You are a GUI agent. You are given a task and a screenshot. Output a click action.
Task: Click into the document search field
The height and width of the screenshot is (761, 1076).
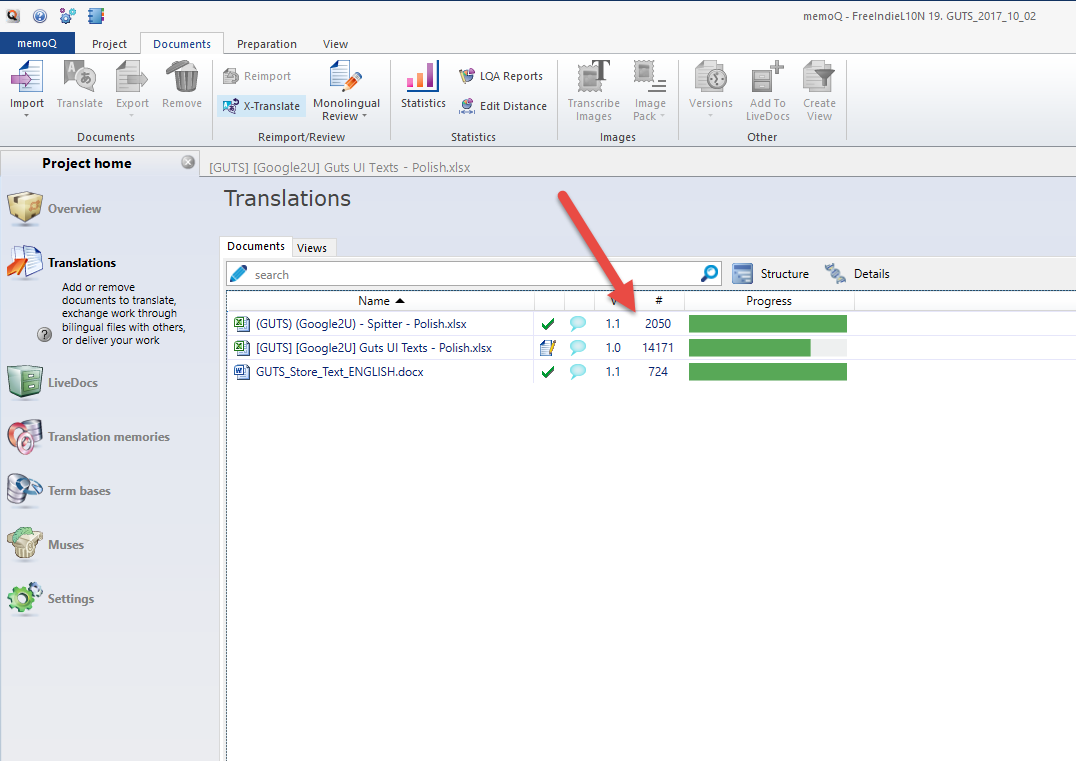point(473,274)
